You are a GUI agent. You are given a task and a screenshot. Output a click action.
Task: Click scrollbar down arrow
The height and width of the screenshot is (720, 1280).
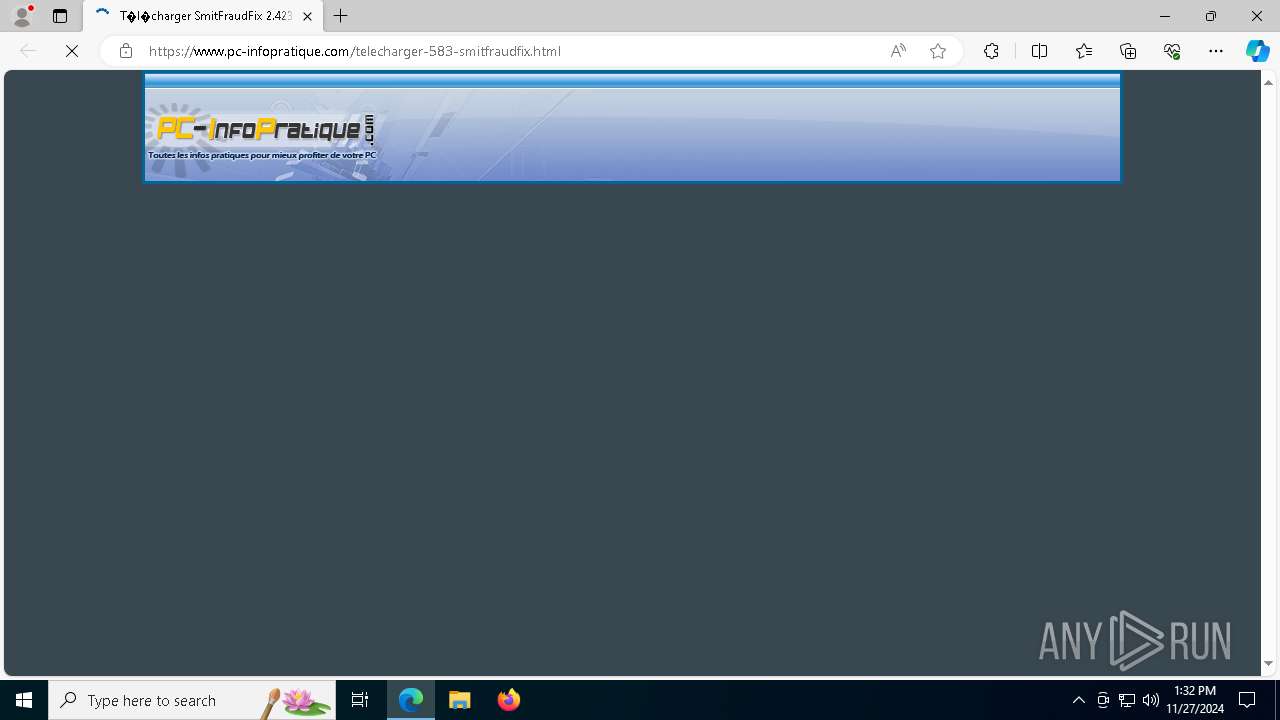tap(1268, 664)
